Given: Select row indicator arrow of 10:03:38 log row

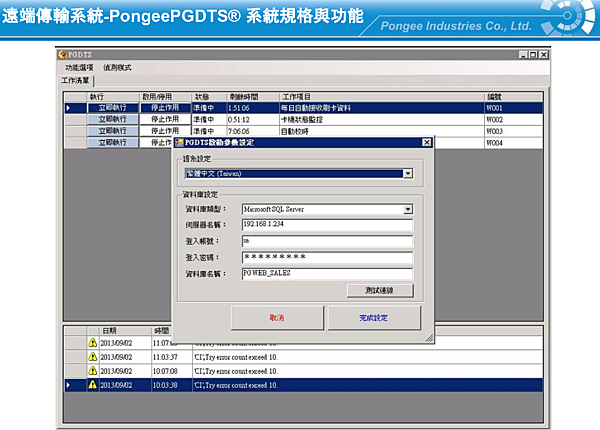Looking at the screenshot, I should [x=68, y=385].
